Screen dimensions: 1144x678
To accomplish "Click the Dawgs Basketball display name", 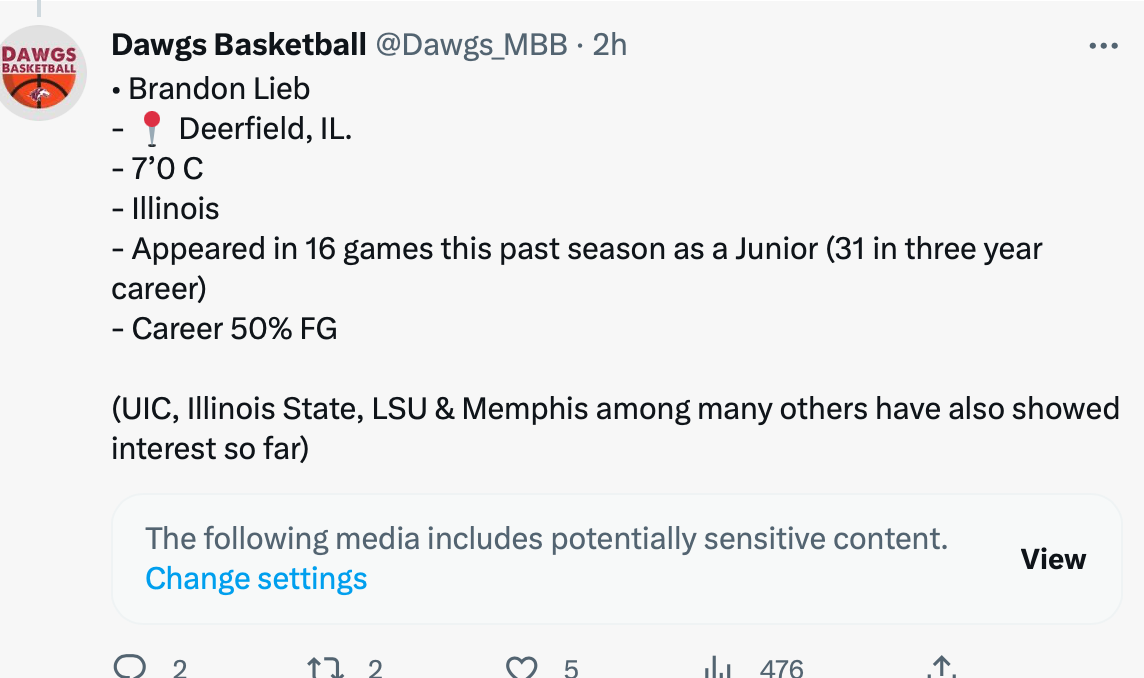I will (x=239, y=45).
